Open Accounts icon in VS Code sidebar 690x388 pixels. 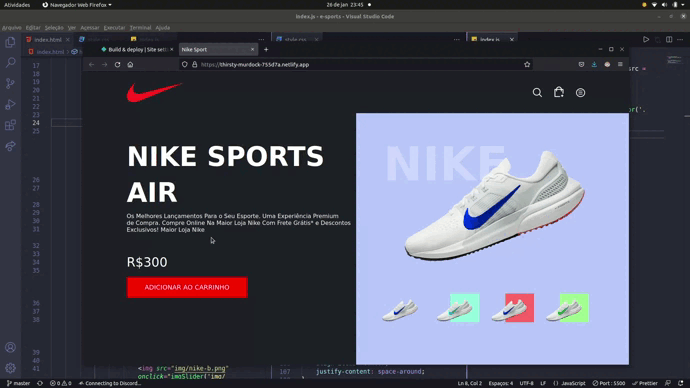tap(10, 347)
